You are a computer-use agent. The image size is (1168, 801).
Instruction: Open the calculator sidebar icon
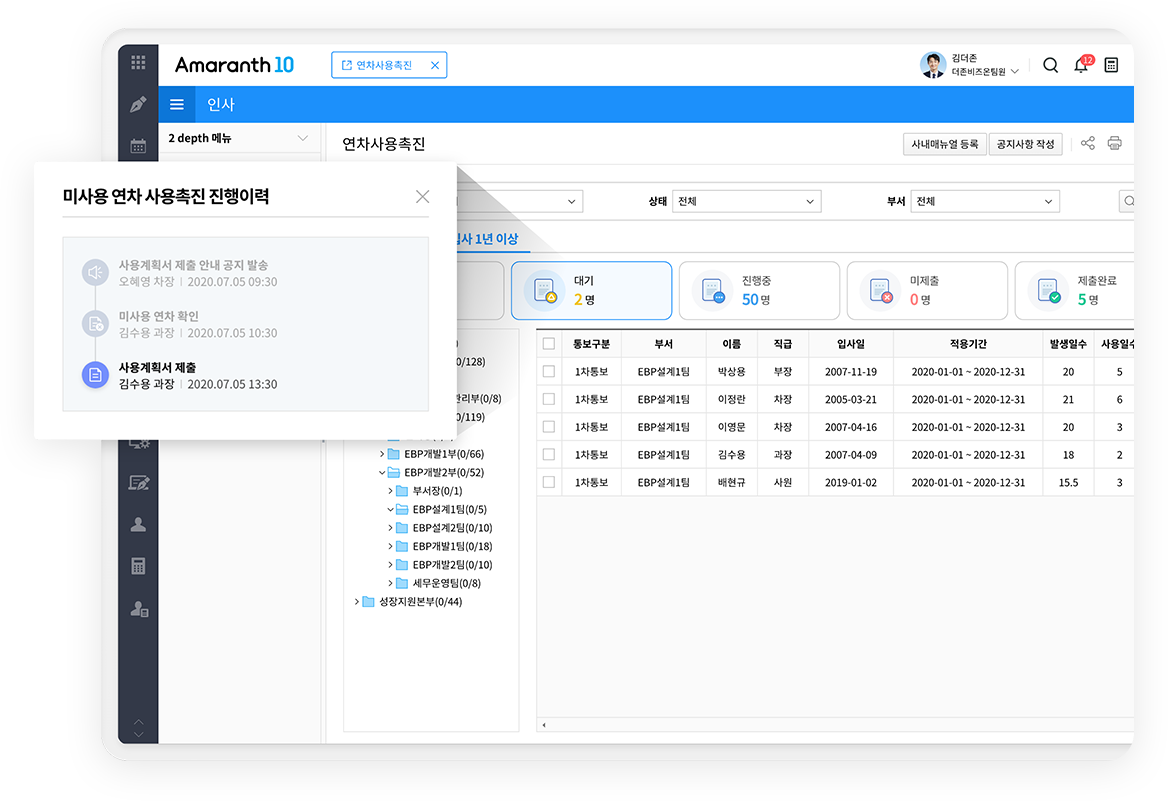click(x=138, y=566)
